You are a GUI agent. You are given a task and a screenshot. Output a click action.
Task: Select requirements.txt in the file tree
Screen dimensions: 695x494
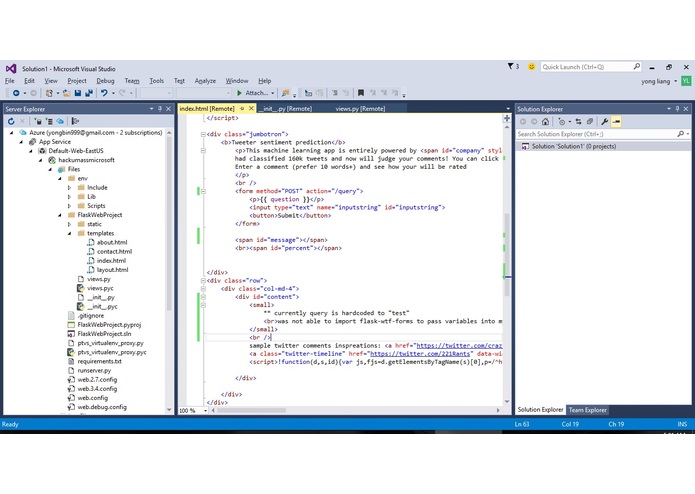pos(99,362)
